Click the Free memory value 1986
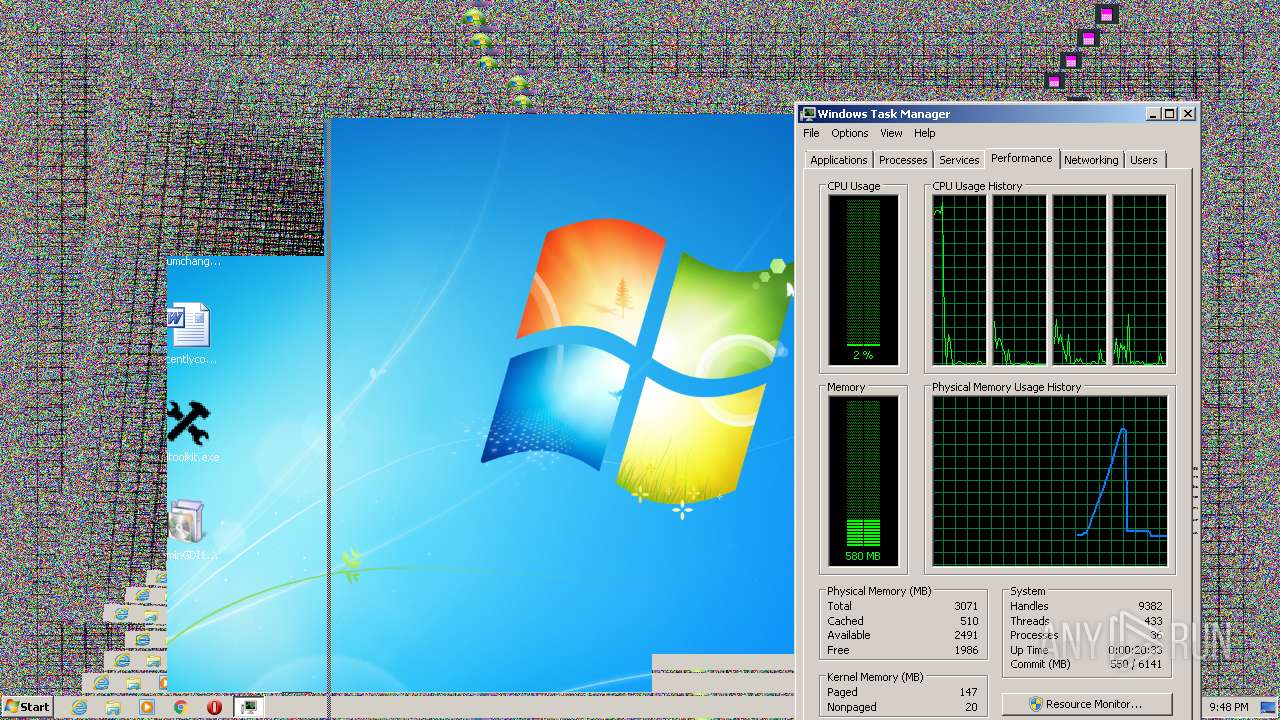This screenshot has height=720, width=1280. (x=965, y=650)
